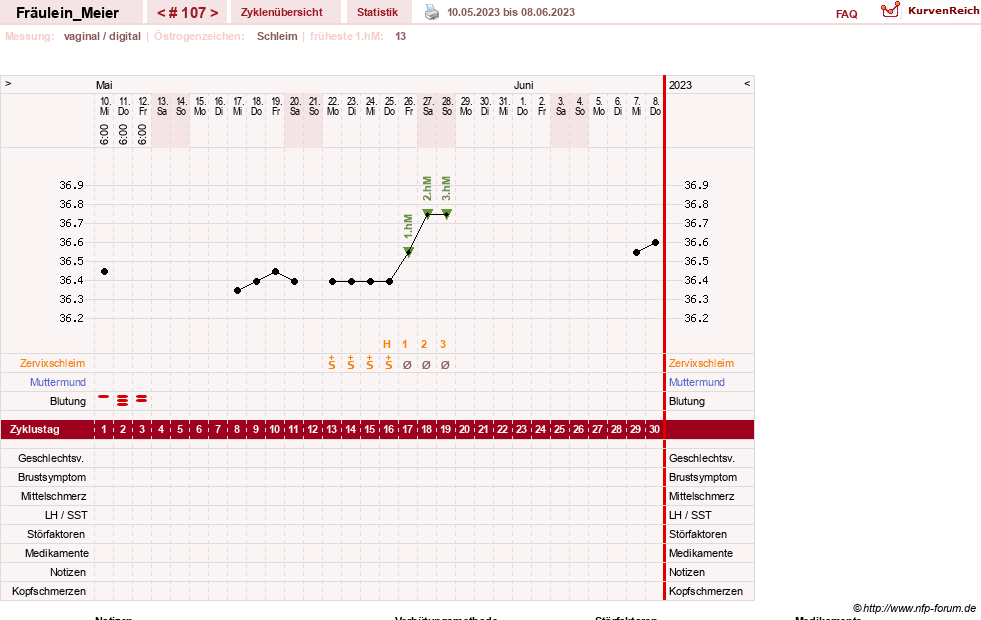981x620 pixels.
Task: Click the Juni month label
Action: 524,85
